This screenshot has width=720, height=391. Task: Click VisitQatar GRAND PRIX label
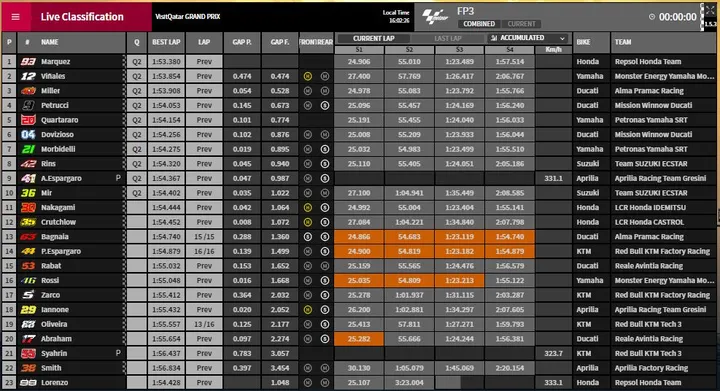pos(187,17)
